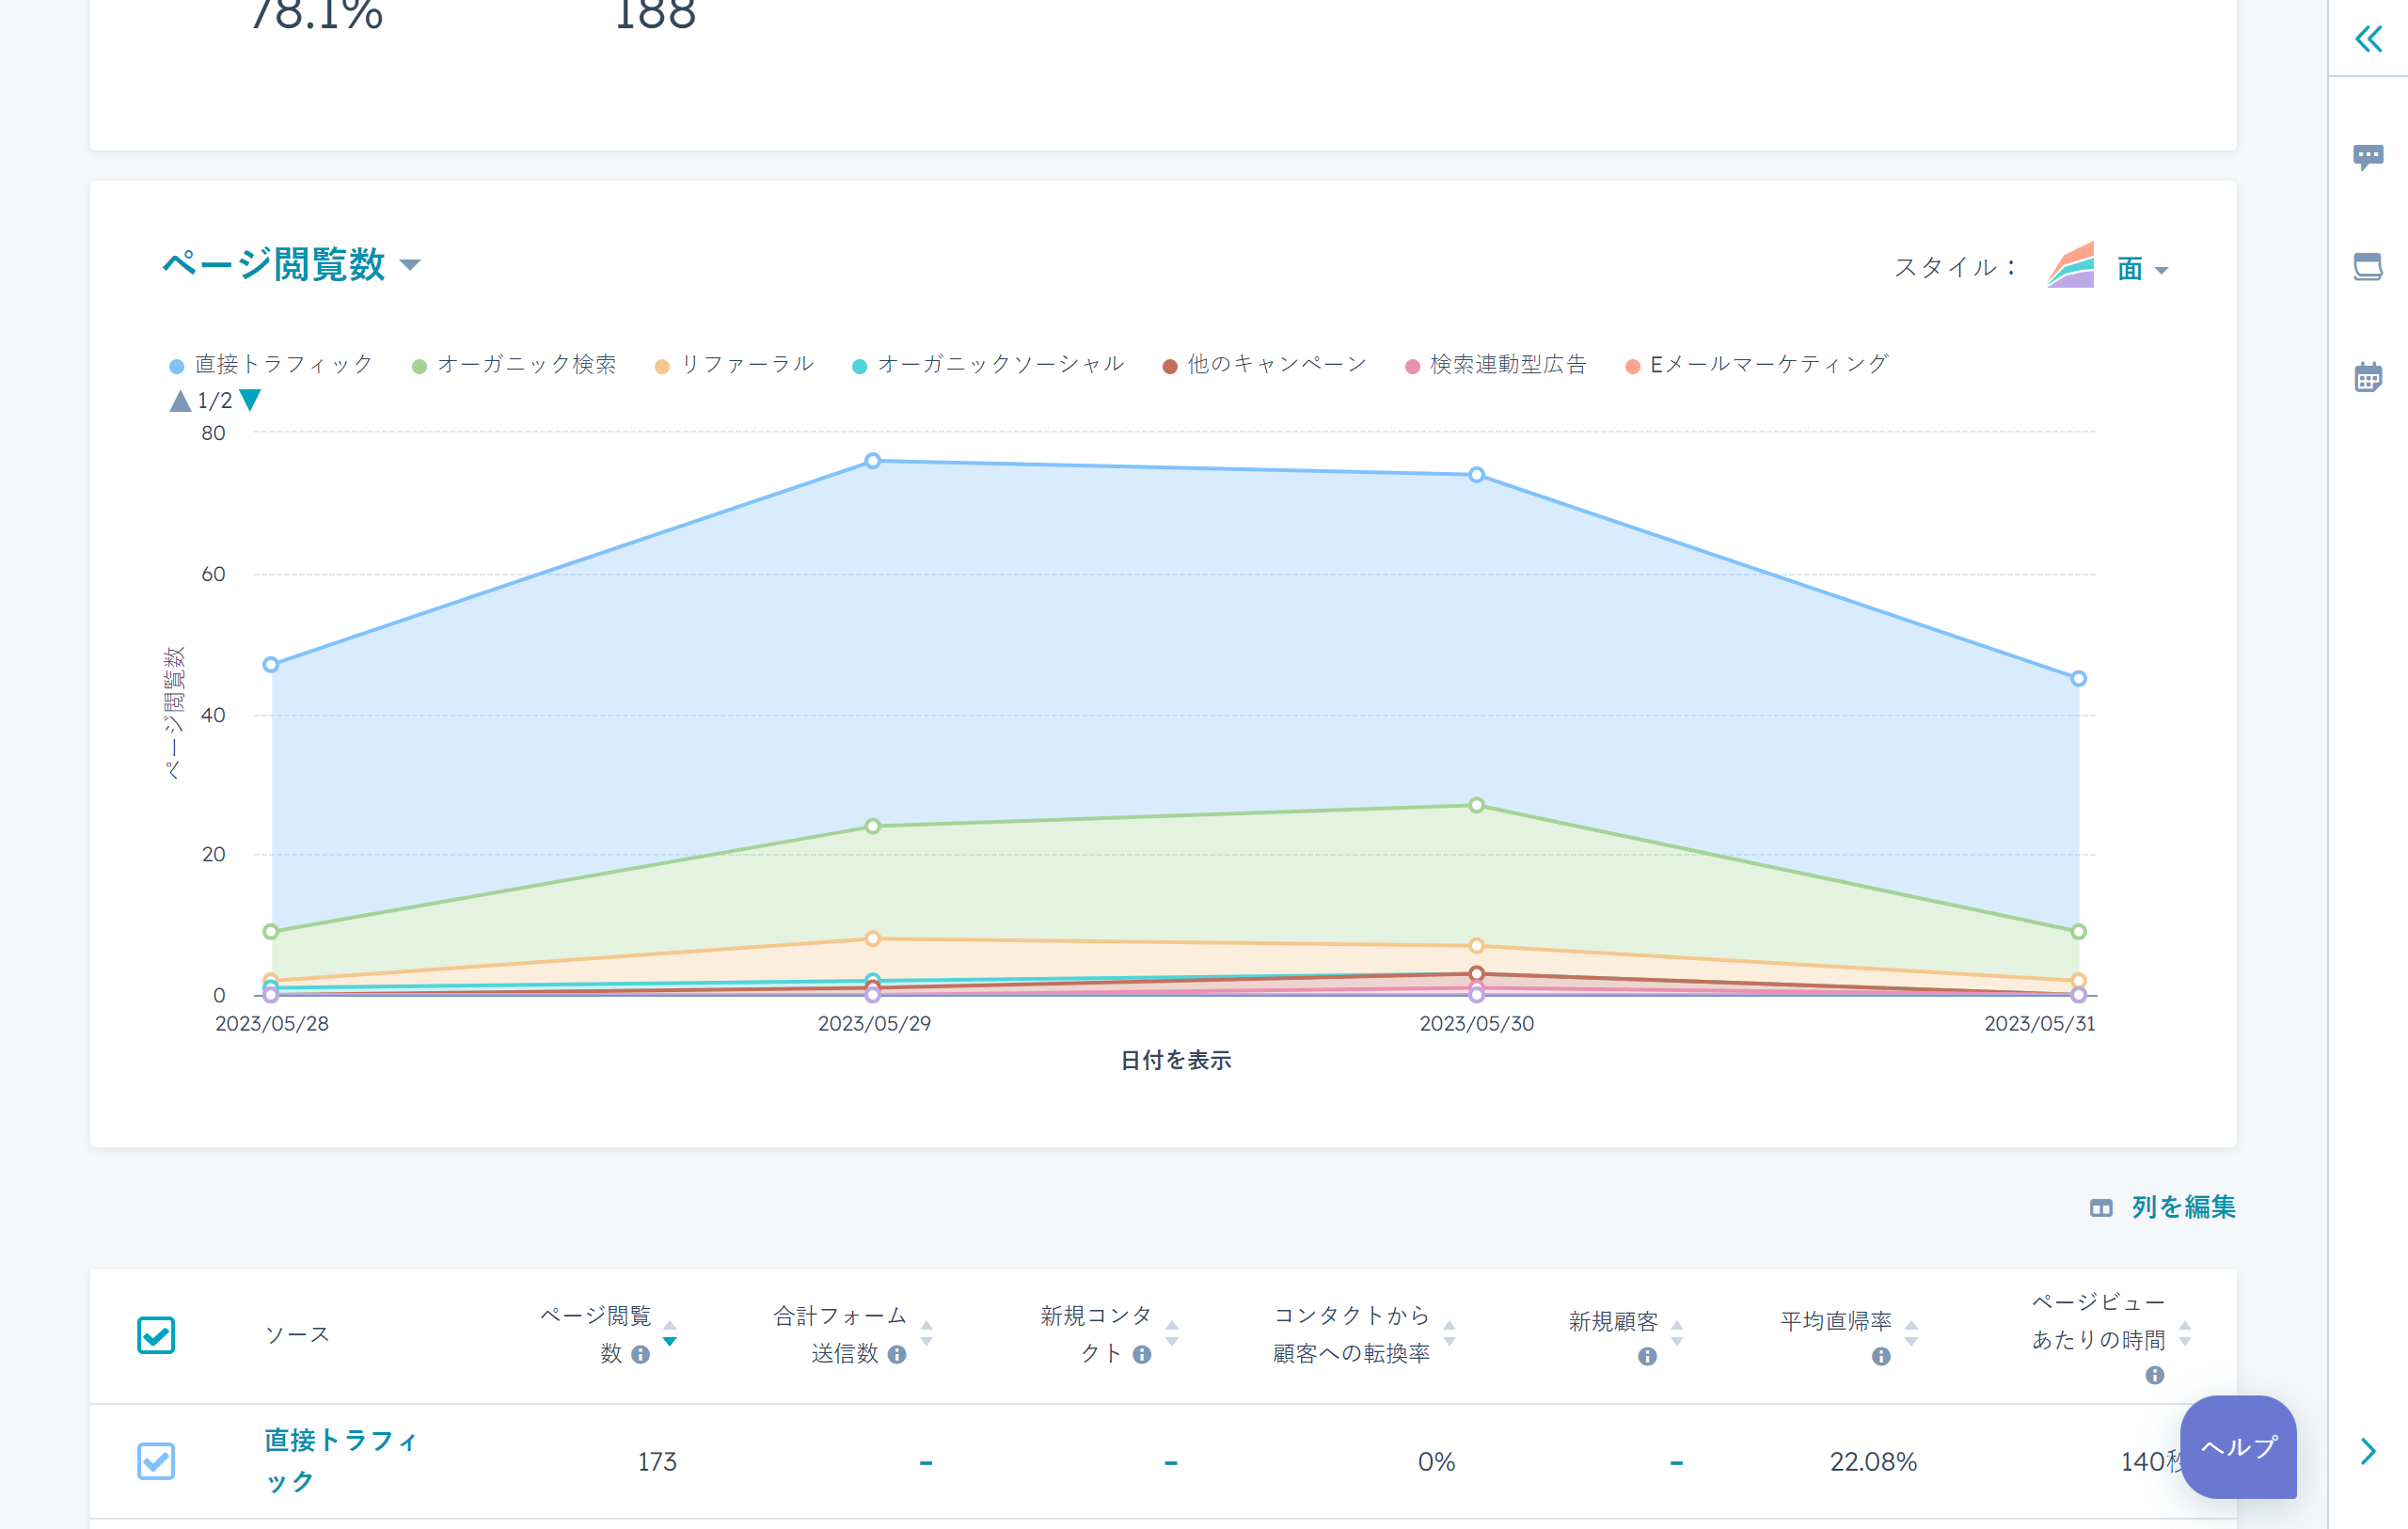Click the right chevron at sidebar bottom
The height and width of the screenshot is (1529, 2408).
(x=2368, y=1451)
